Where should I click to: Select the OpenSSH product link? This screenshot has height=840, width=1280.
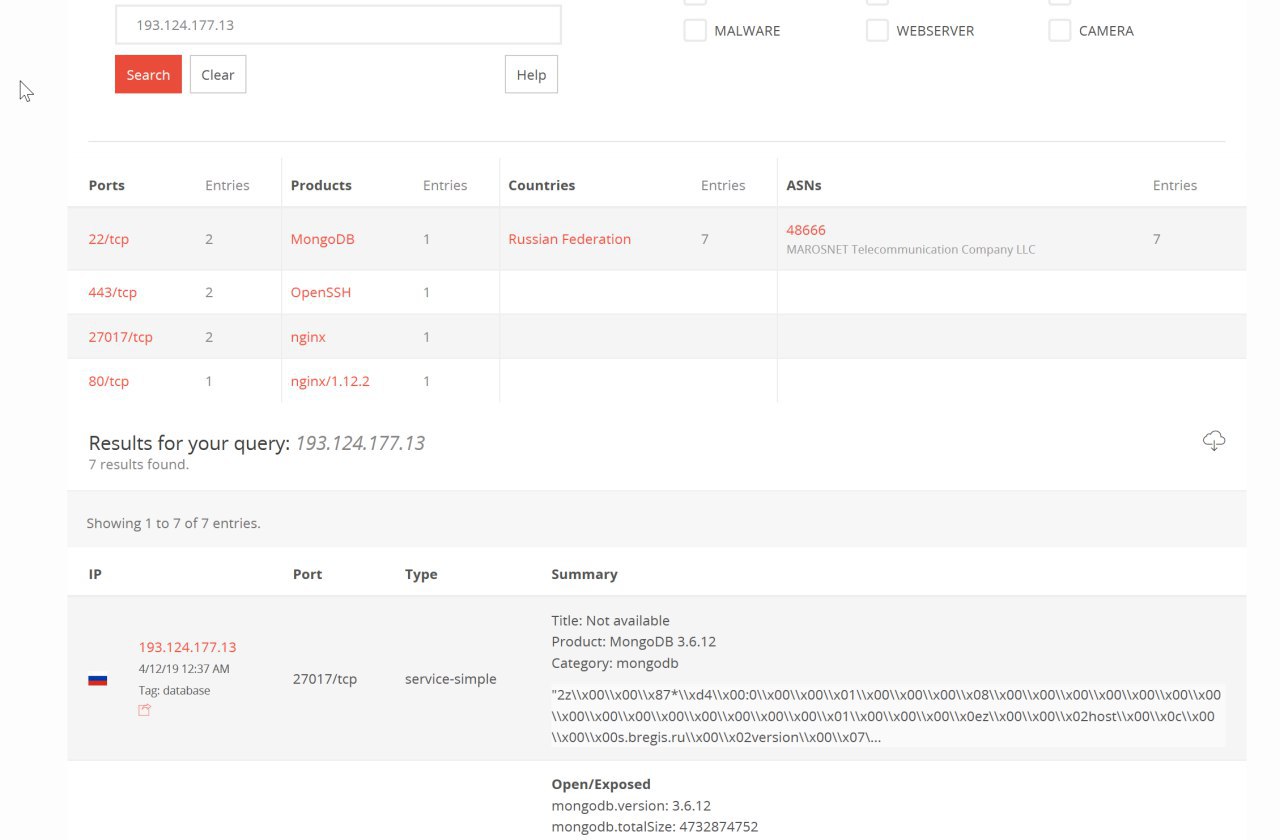point(321,292)
